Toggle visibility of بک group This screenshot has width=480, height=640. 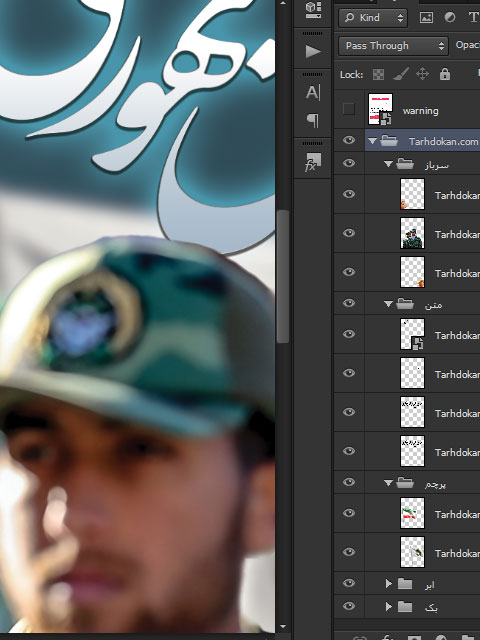349,606
